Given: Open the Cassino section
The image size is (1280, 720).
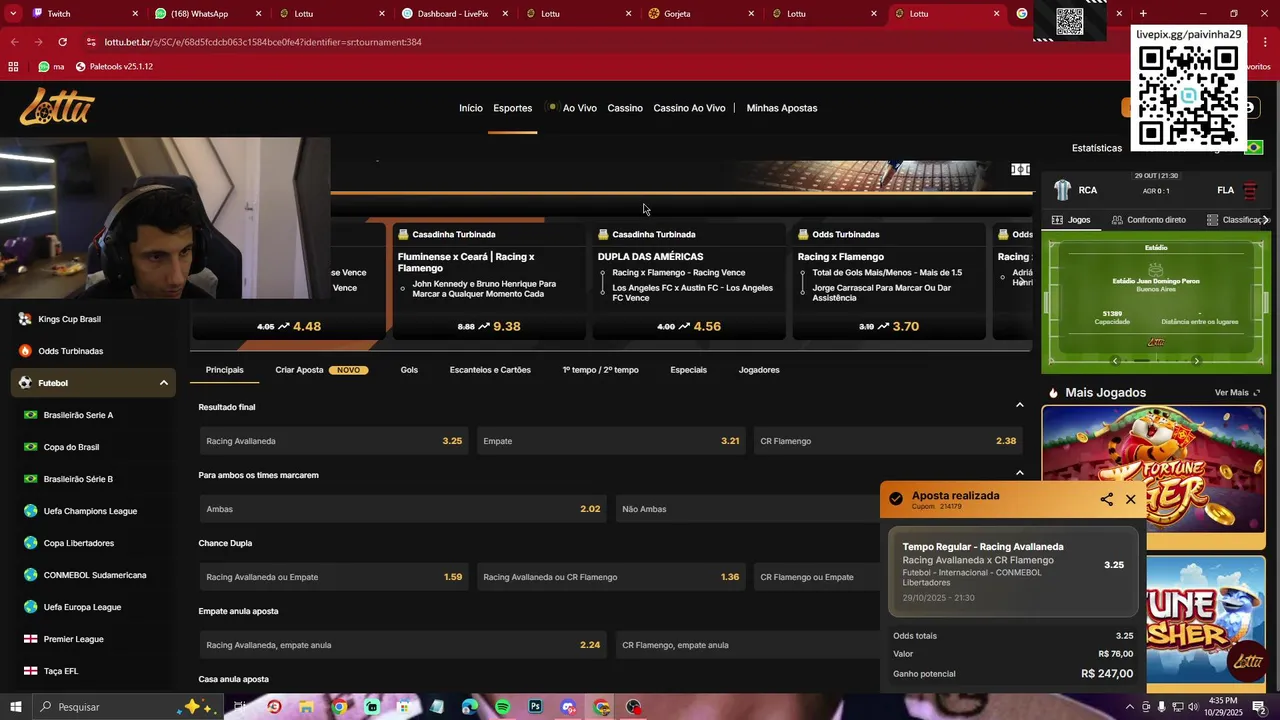Looking at the screenshot, I should [x=625, y=108].
